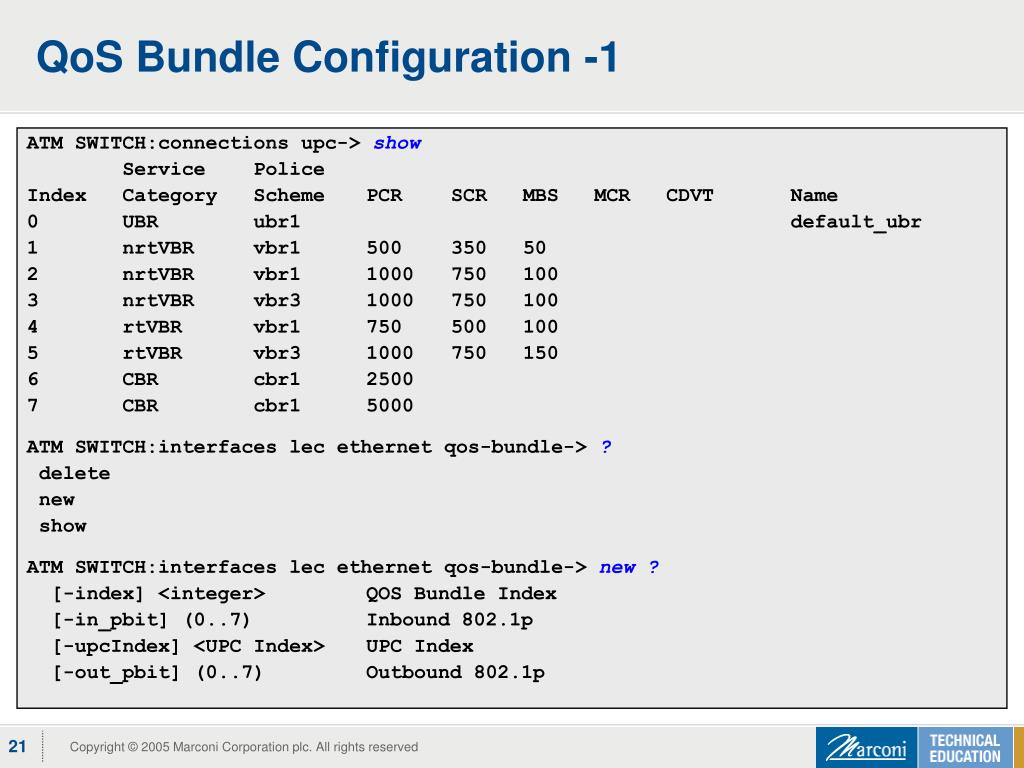
Task: Click the slide number 21
Action: point(18,746)
